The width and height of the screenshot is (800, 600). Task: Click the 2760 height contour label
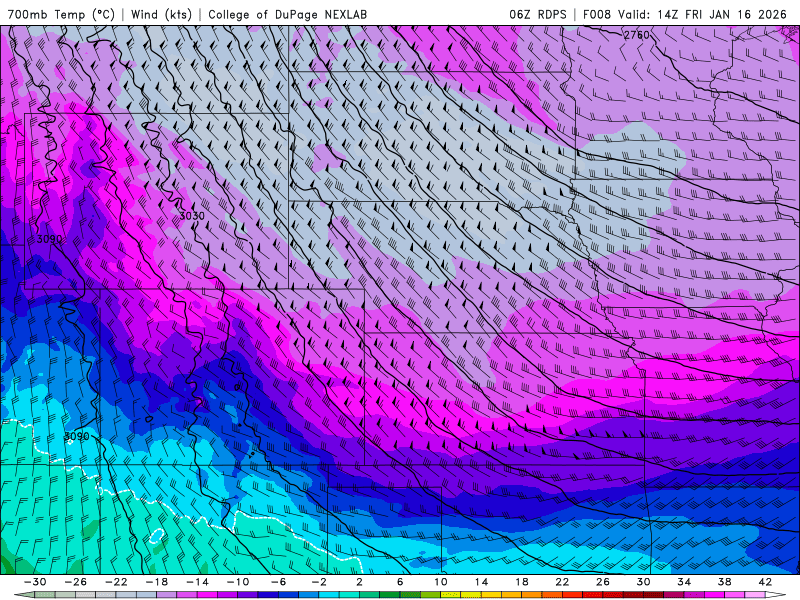tap(637, 35)
